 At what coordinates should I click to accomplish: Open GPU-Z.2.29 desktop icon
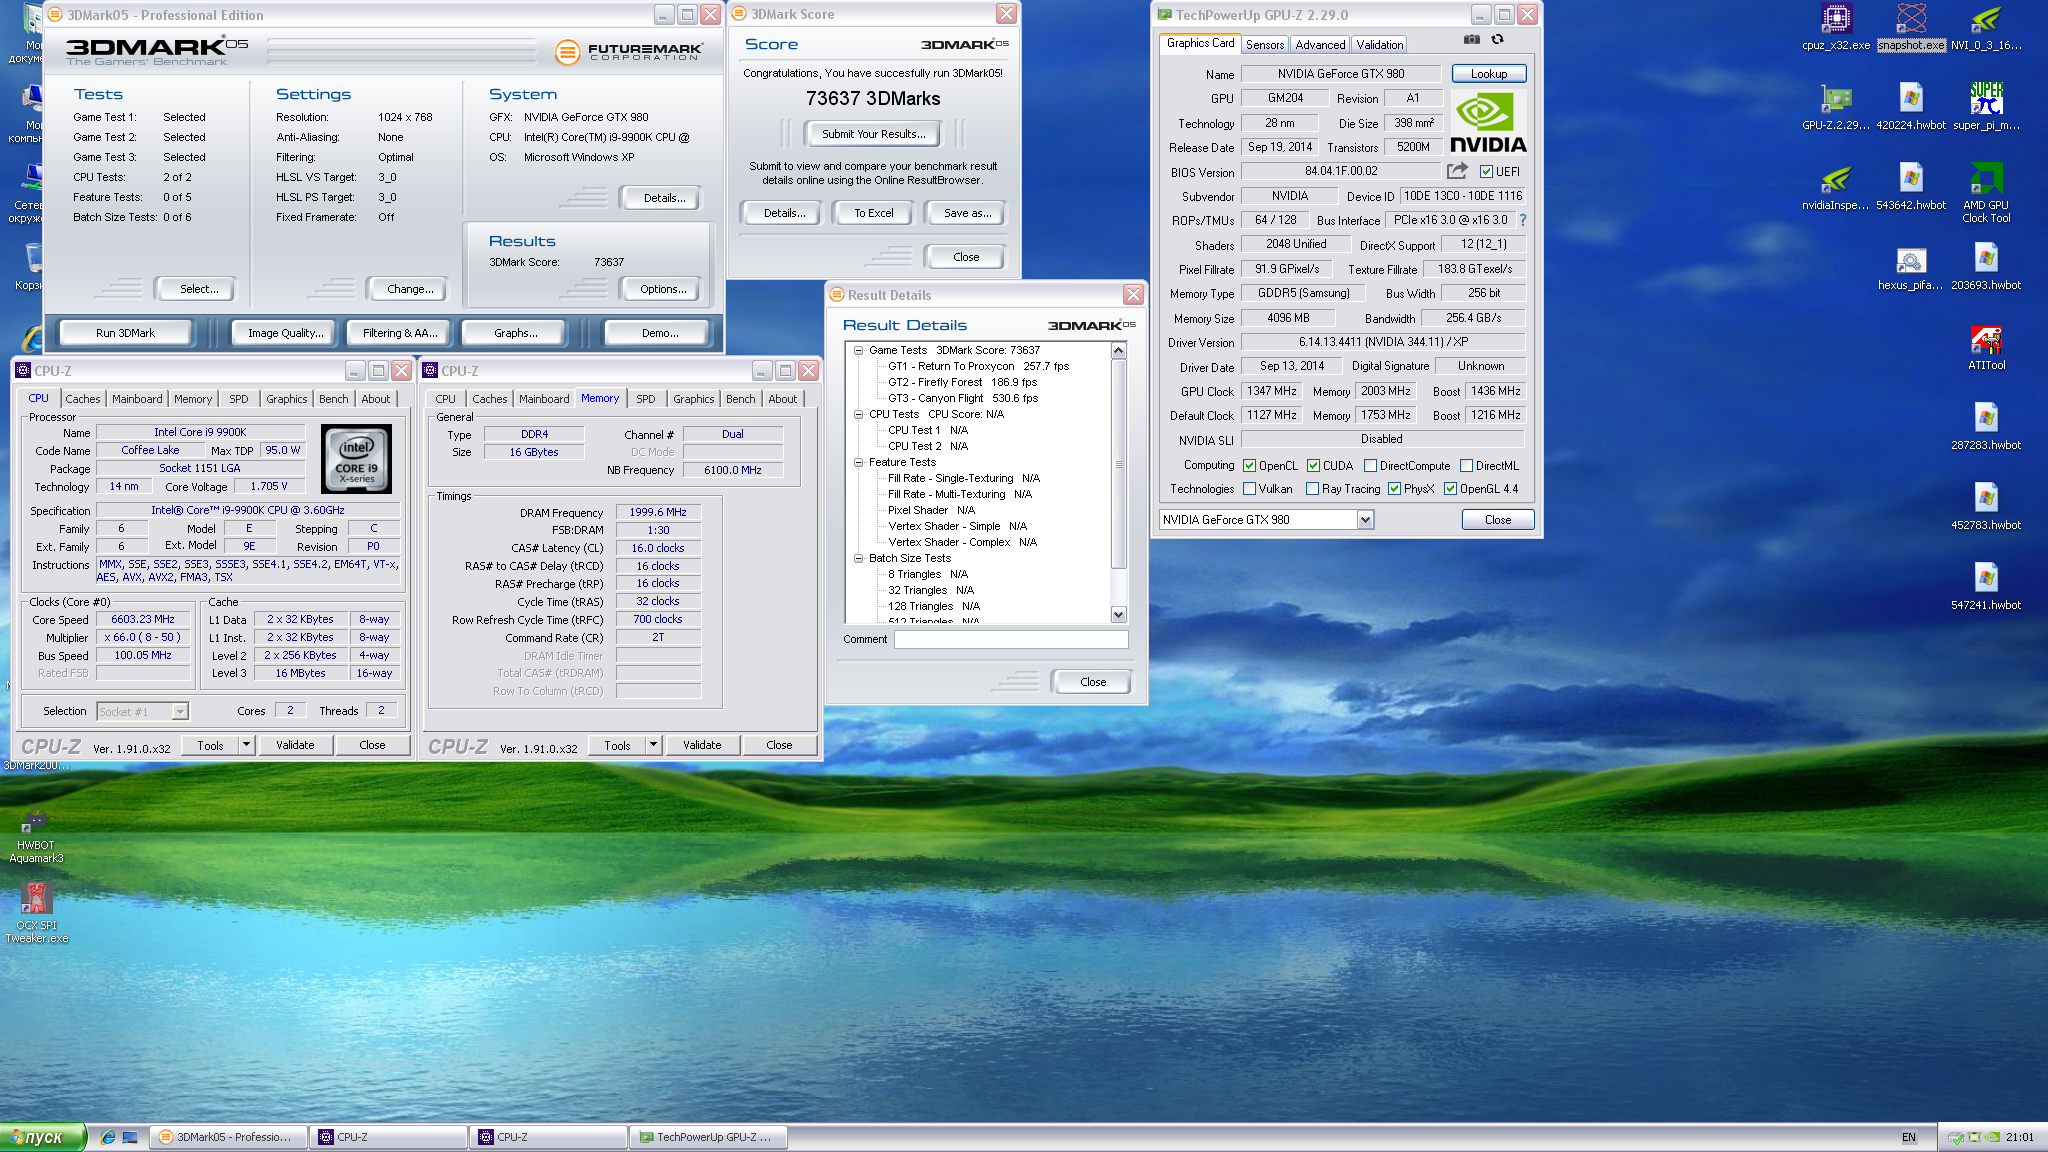point(1835,107)
